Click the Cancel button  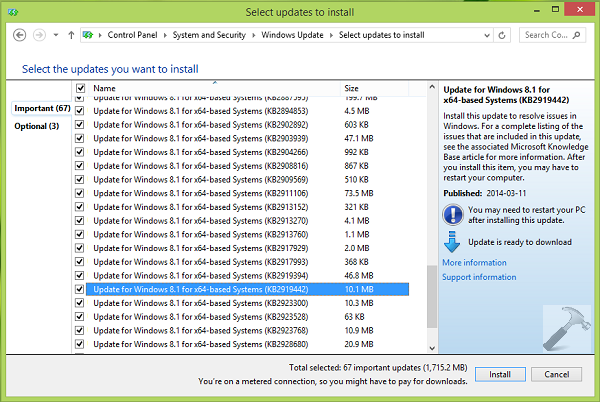[x=557, y=374]
